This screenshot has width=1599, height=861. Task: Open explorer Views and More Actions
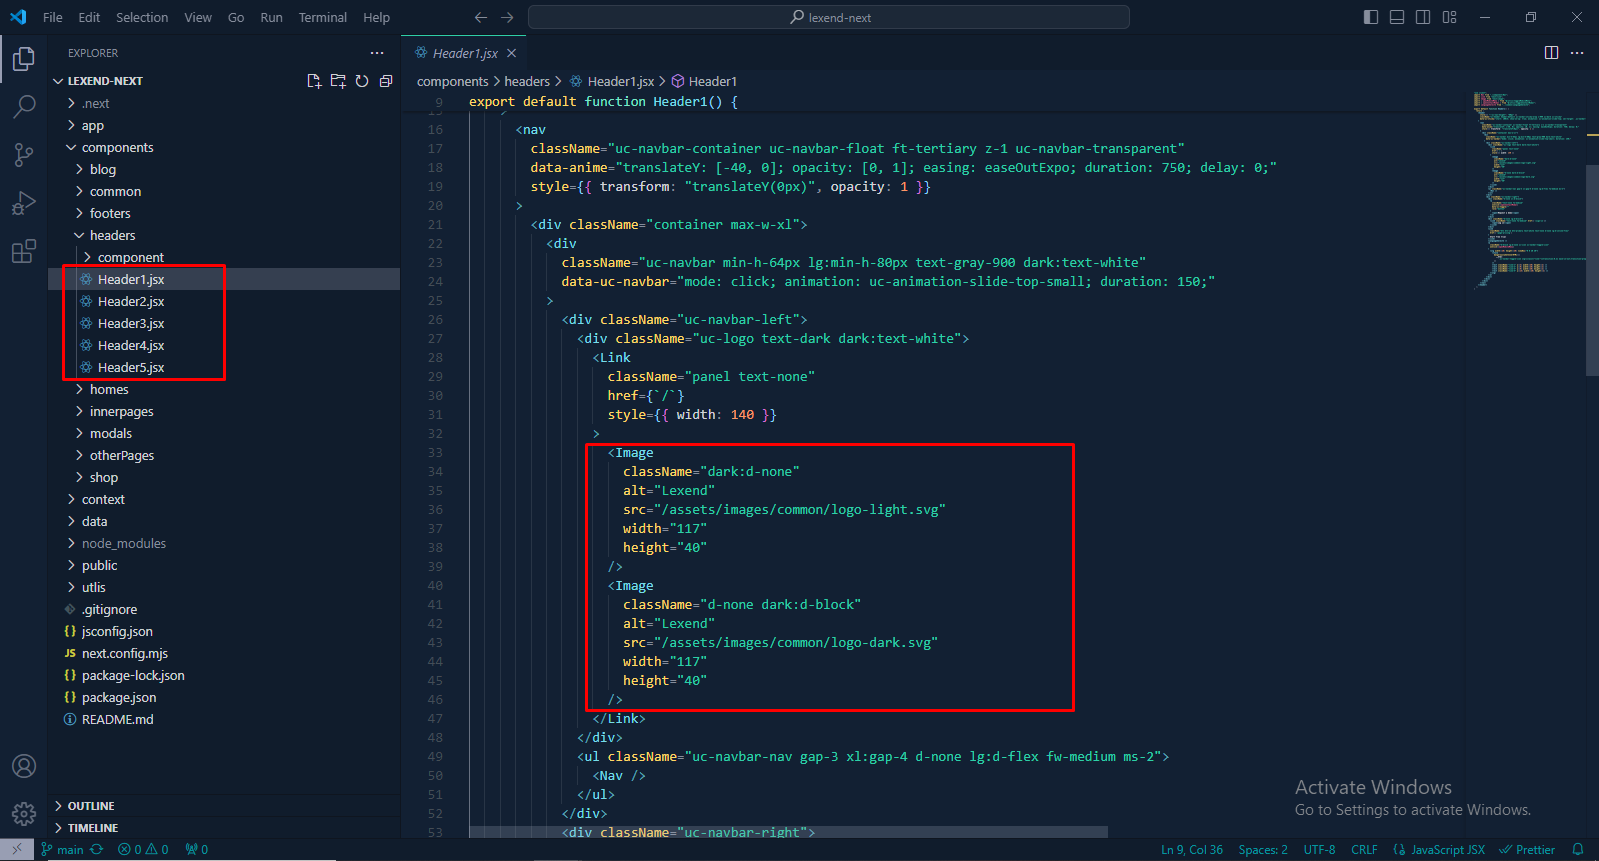click(377, 53)
